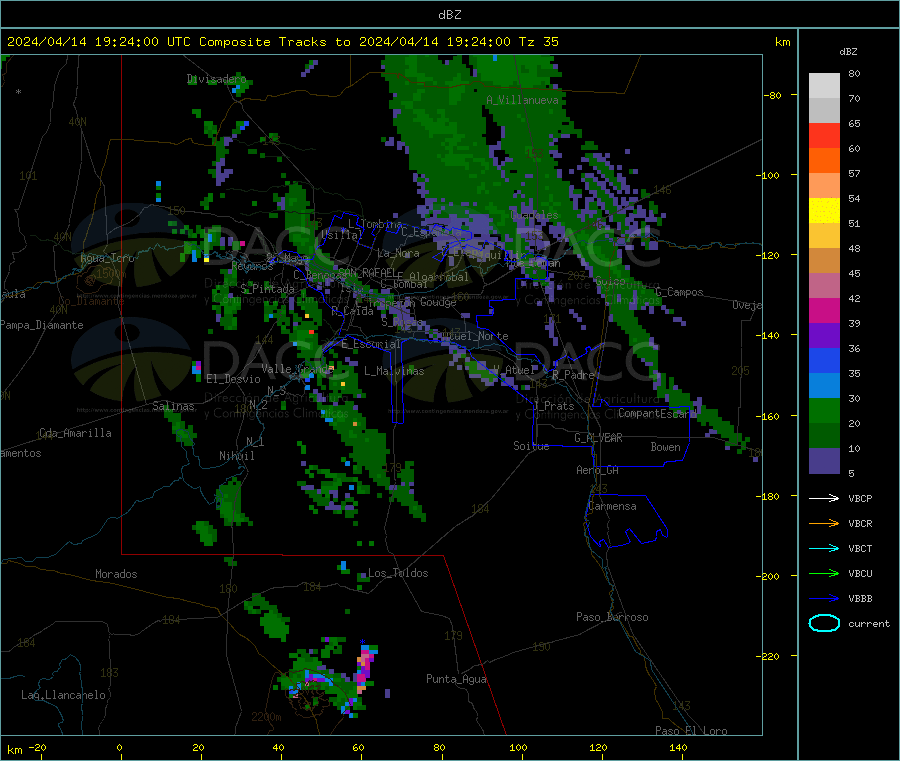Click the L_Malvinas label
Image resolution: width=900 pixels, height=761 pixels.
(394, 371)
